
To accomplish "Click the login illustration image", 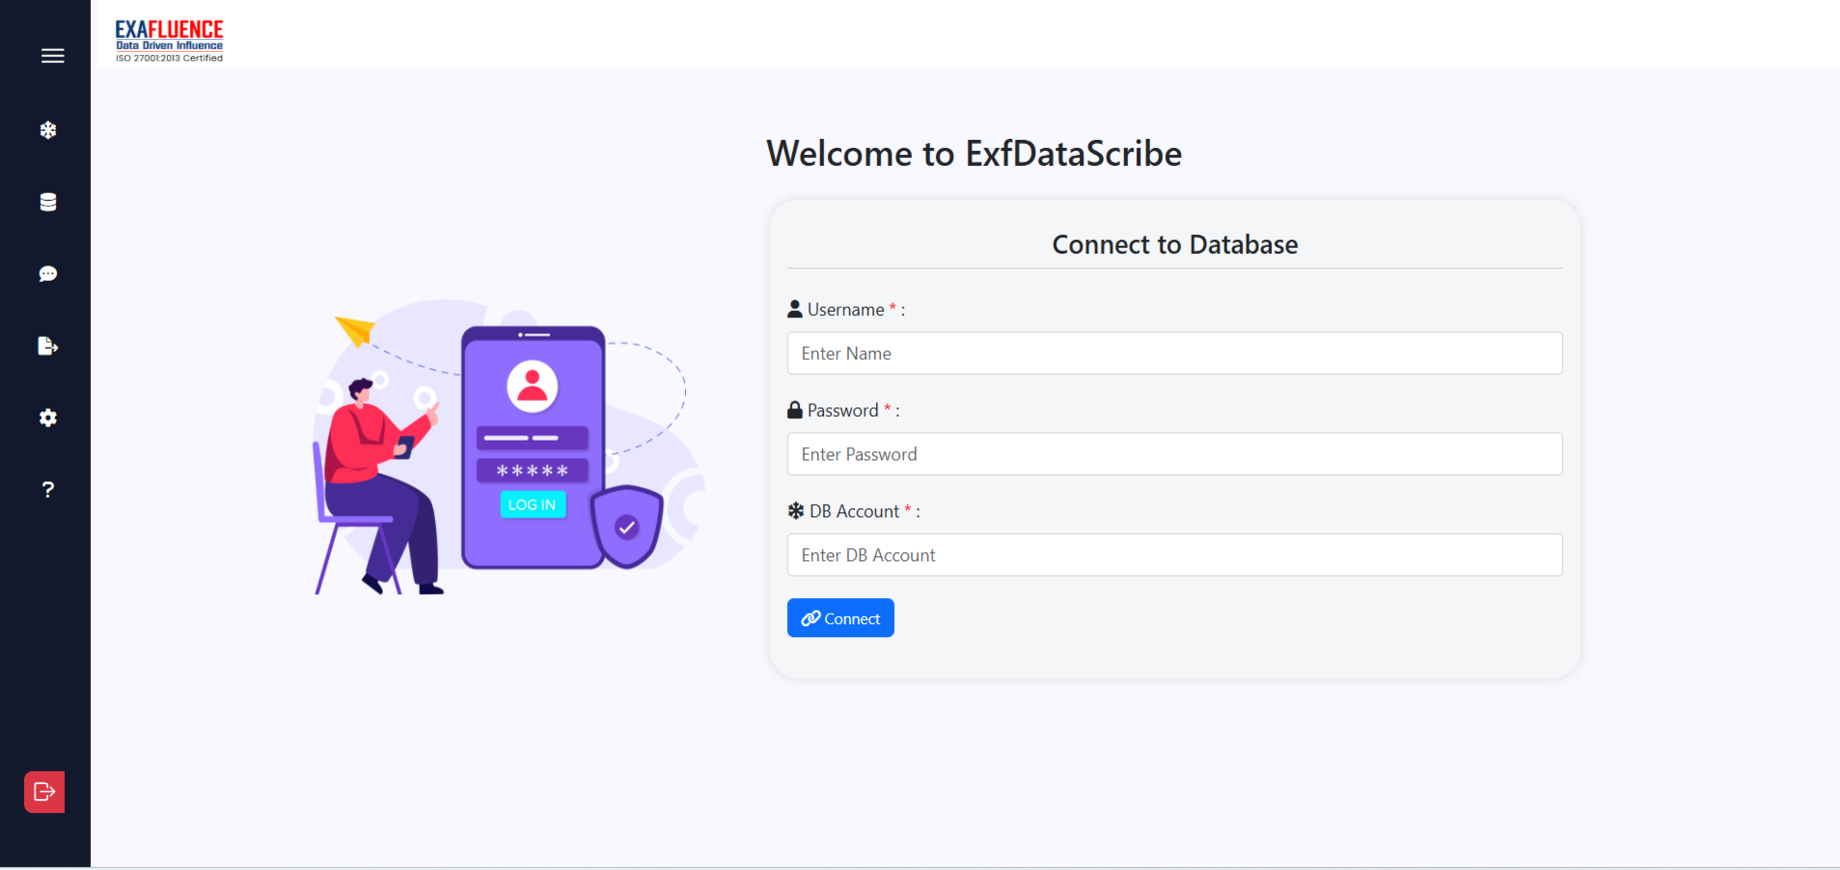I will (x=508, y=447).
